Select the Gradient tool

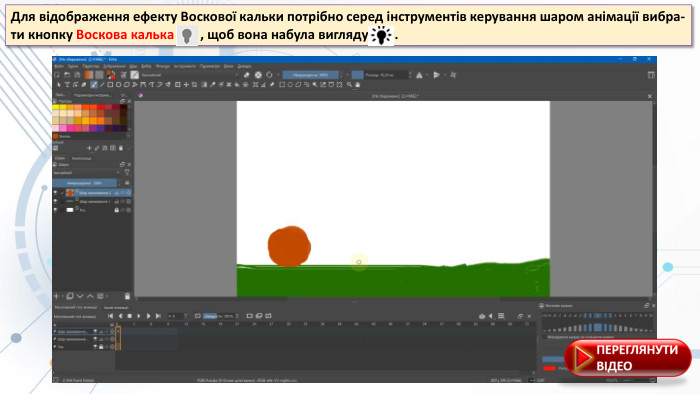pos(204,85)
